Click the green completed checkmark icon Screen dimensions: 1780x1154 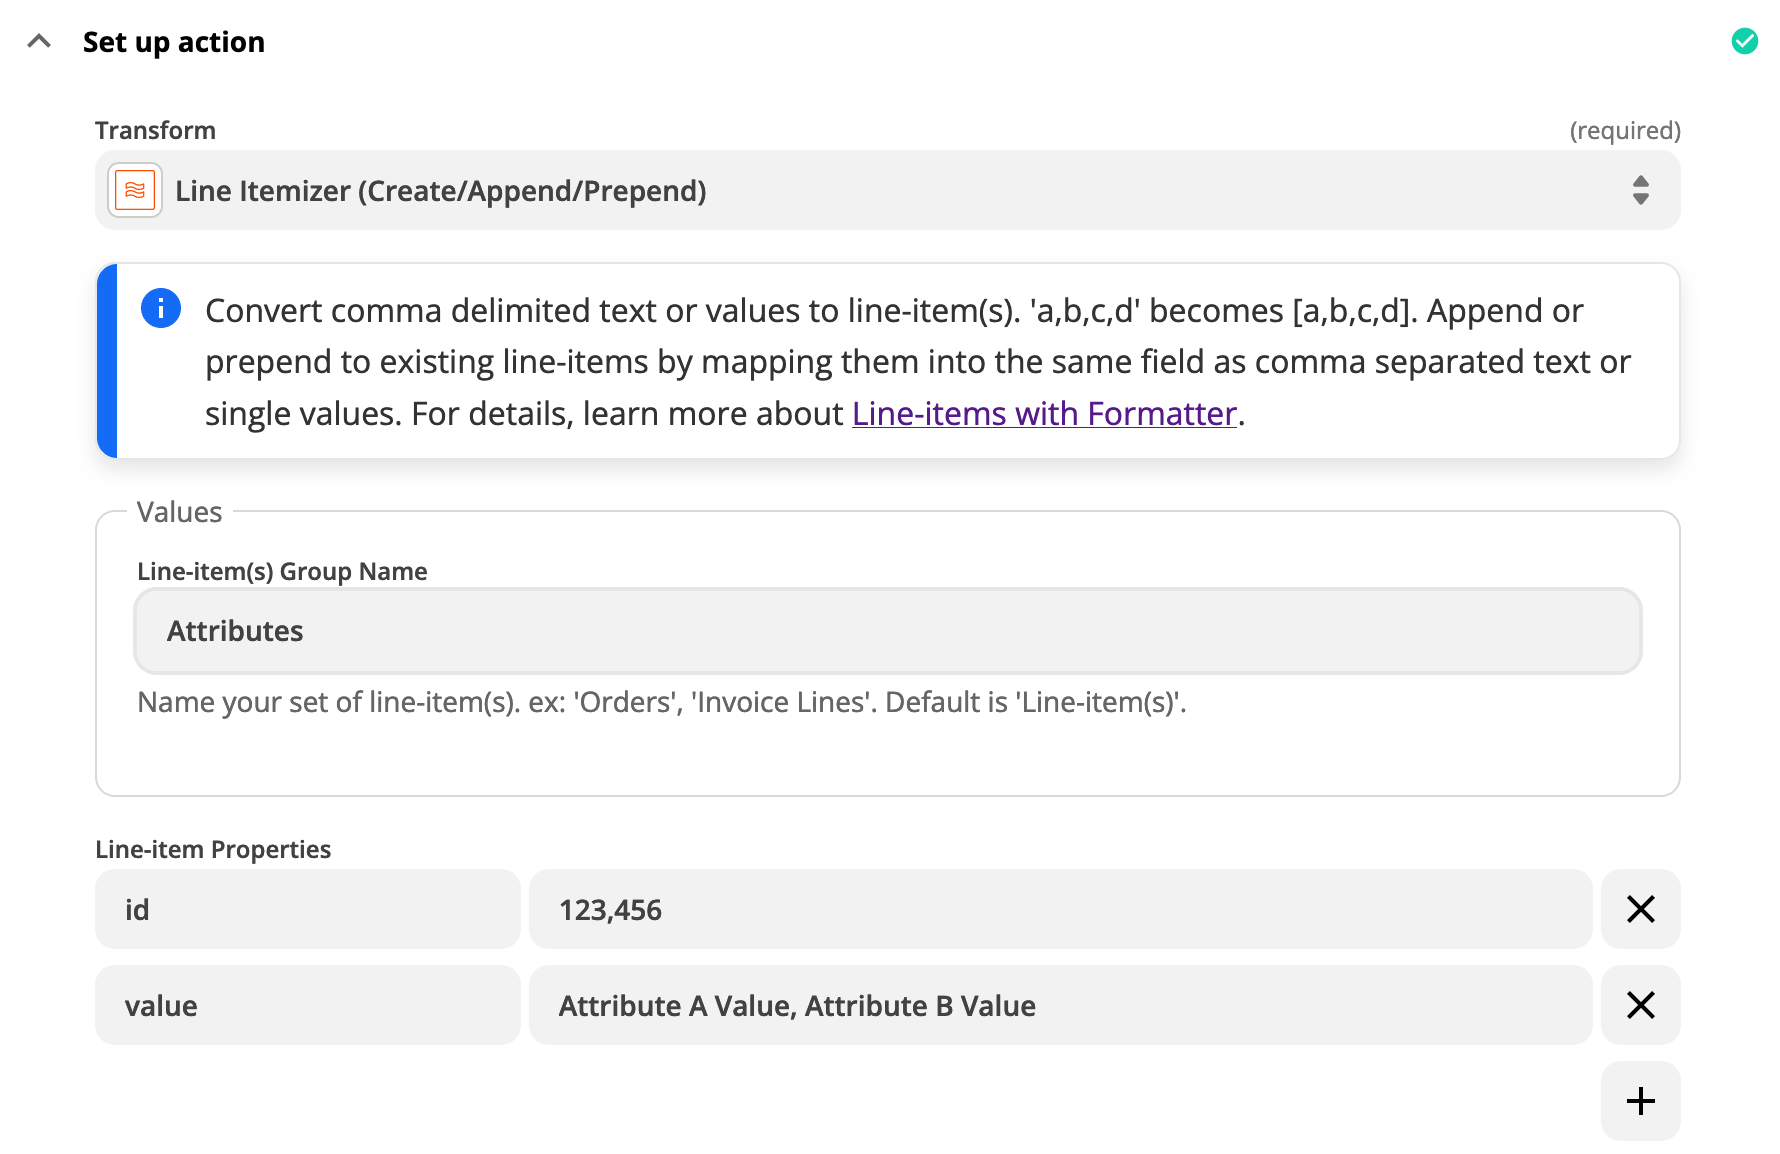1744,41
